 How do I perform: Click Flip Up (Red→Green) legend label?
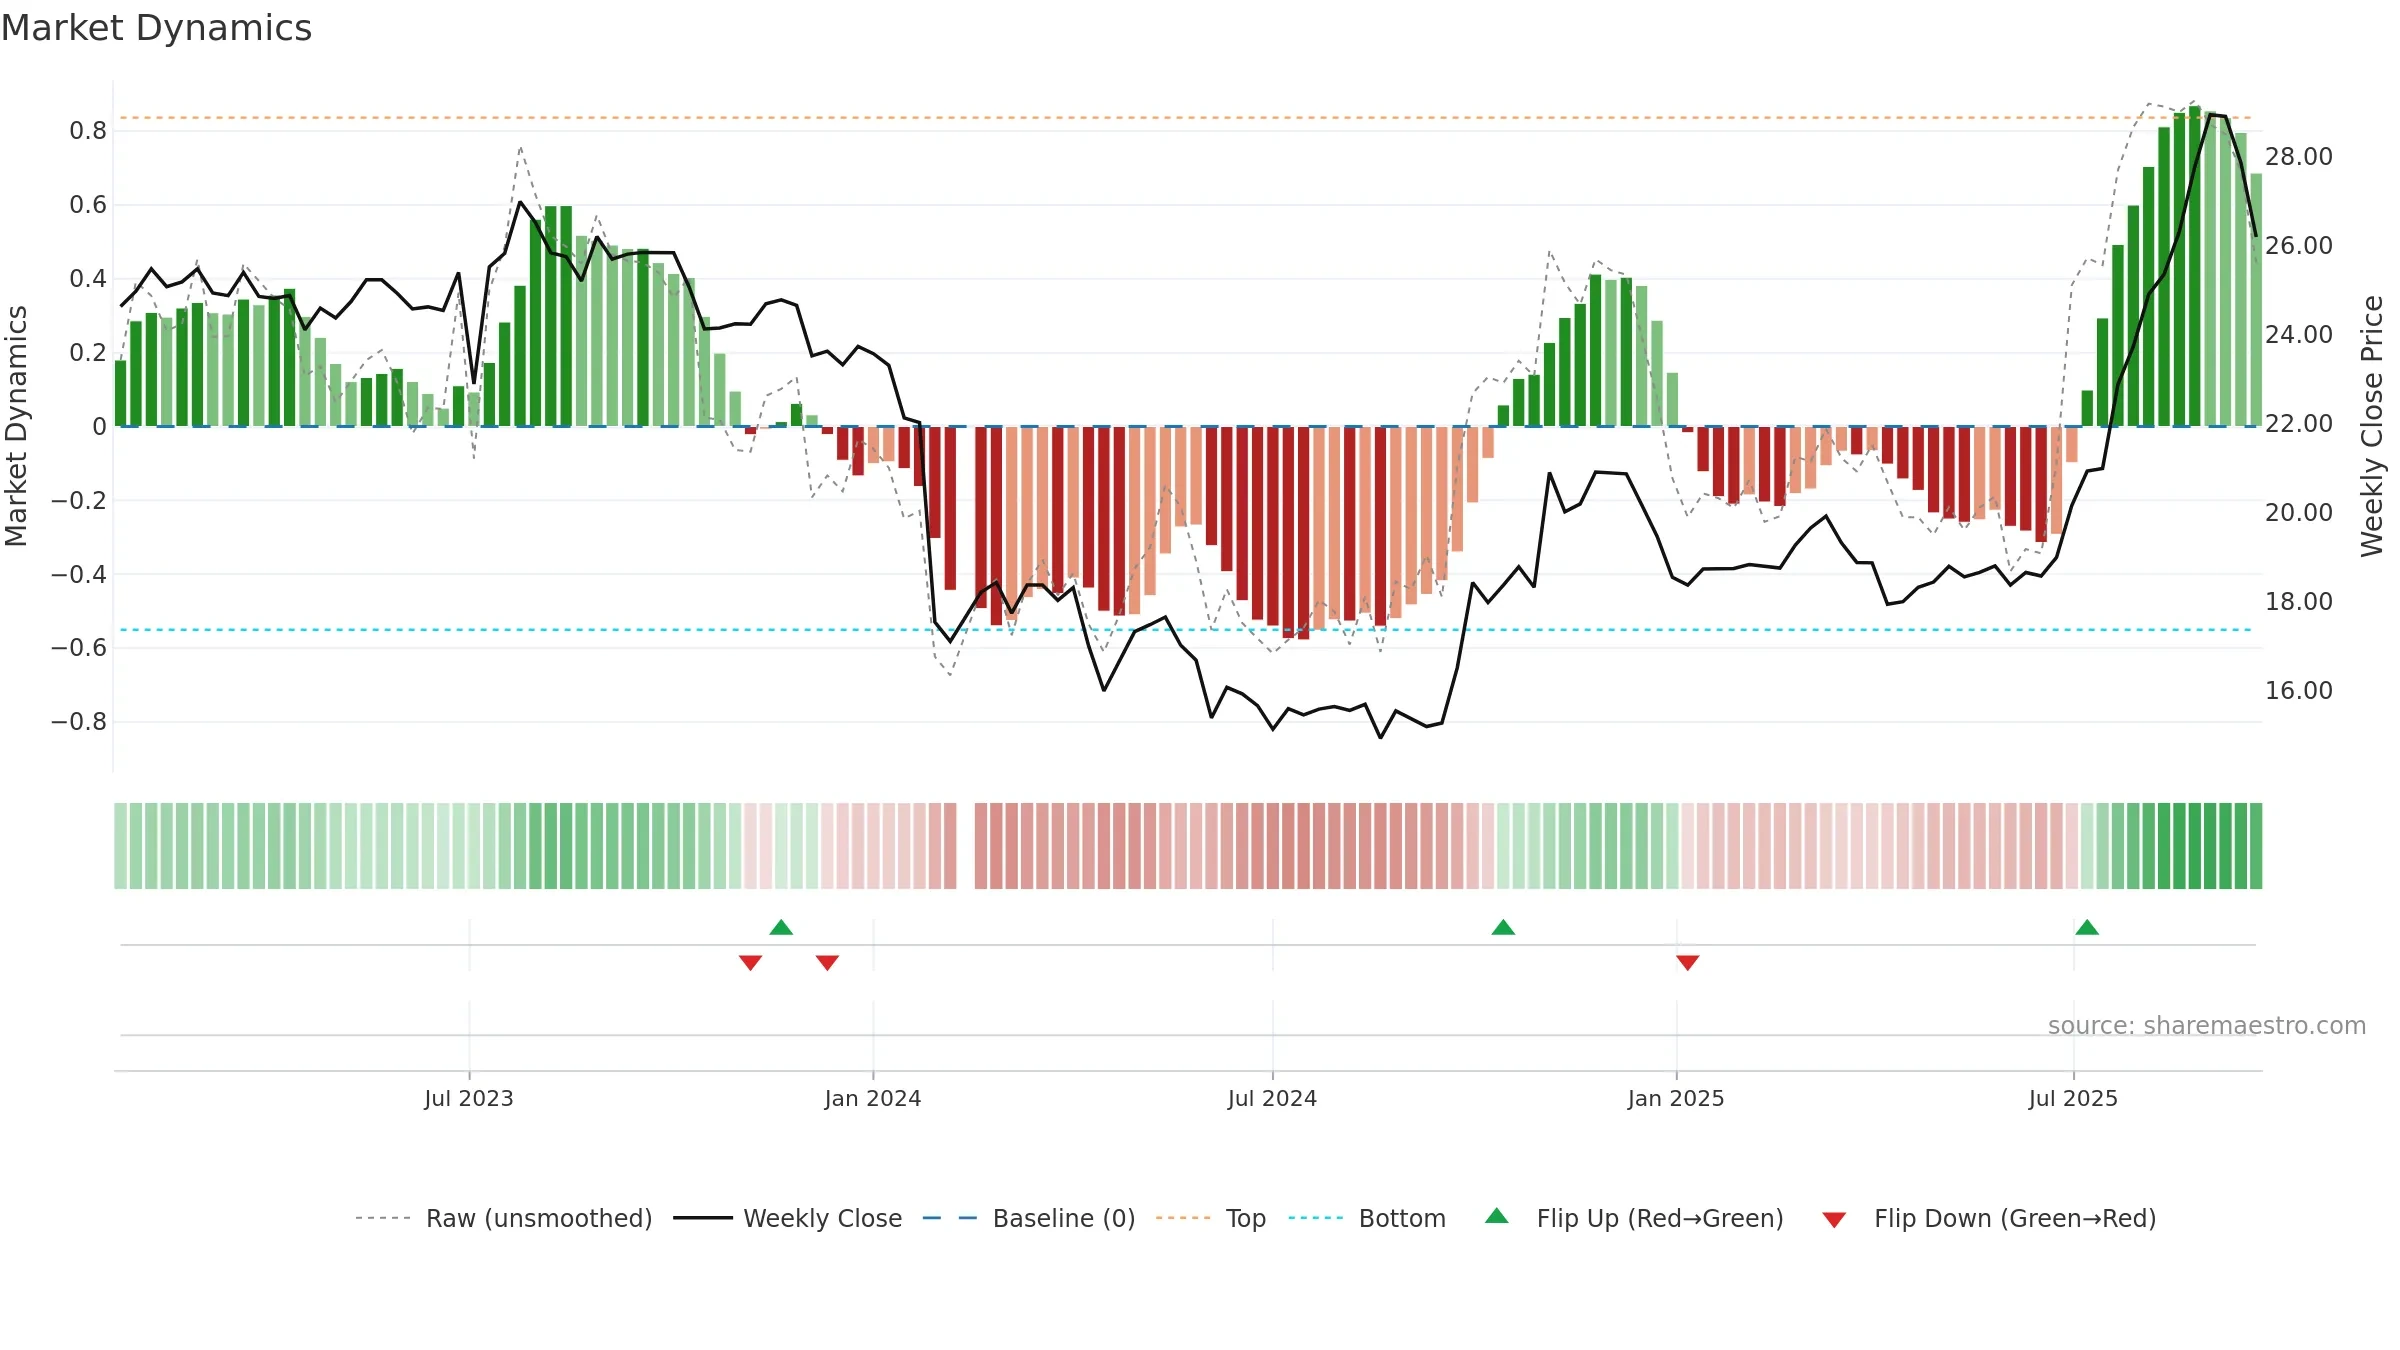pos(1660,1218)
